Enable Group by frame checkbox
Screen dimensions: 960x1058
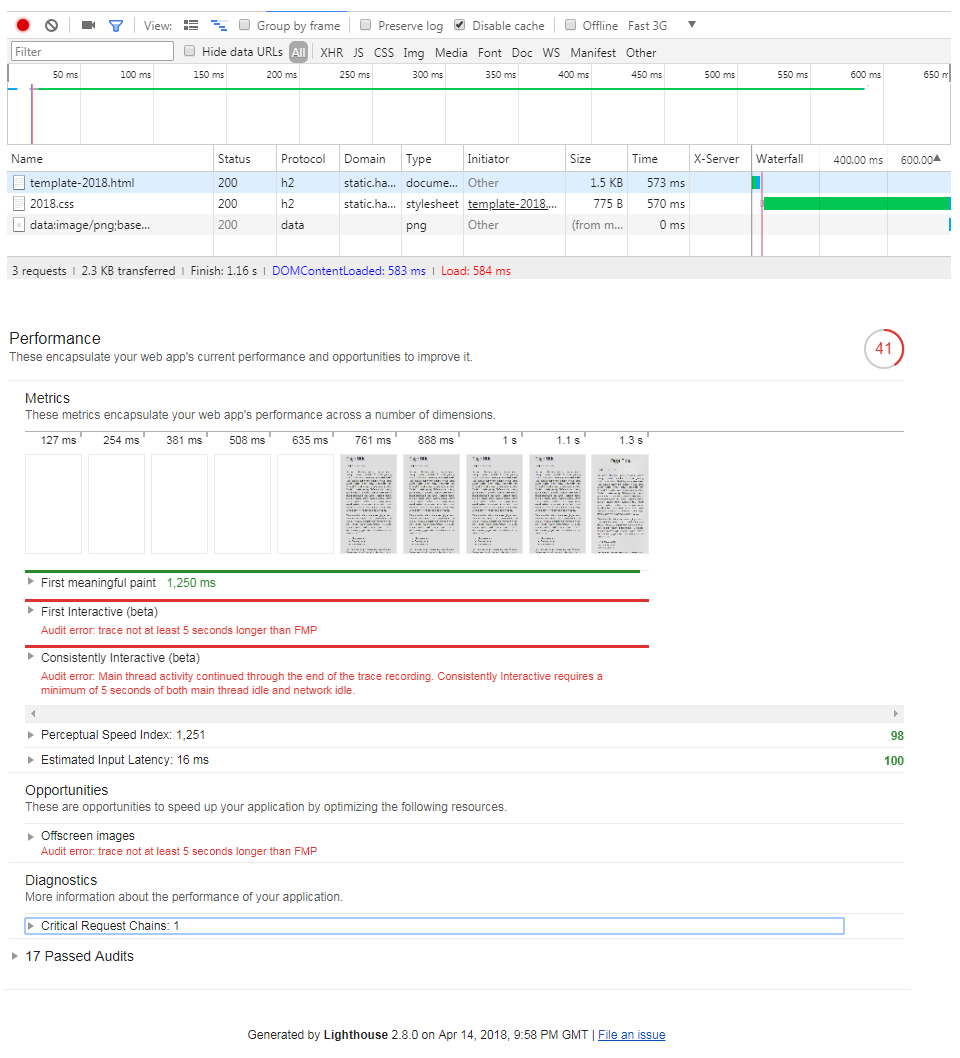245,25
